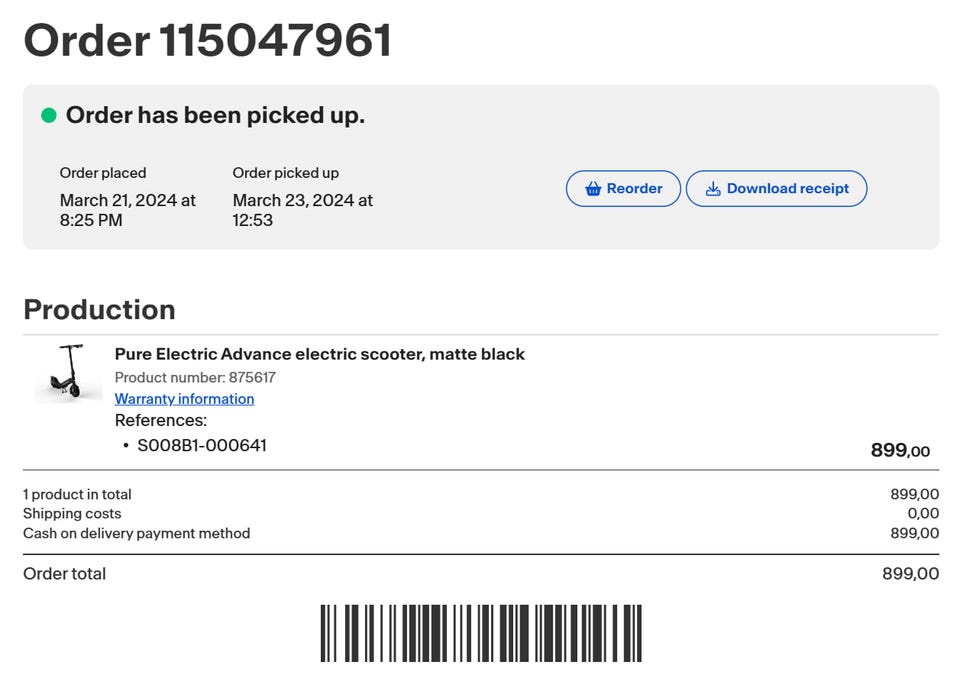Screen dimensions: 960x691
Task: Click the Cash on delivery payment method line
Action: [x=136, y=534]
